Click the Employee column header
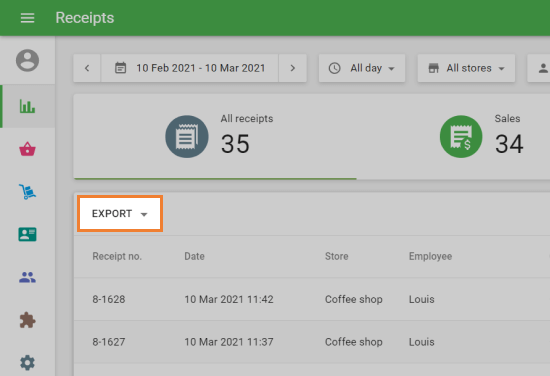The height and width of the screenshot is (376, 550). pyautogui.click(x=430, y=256)
